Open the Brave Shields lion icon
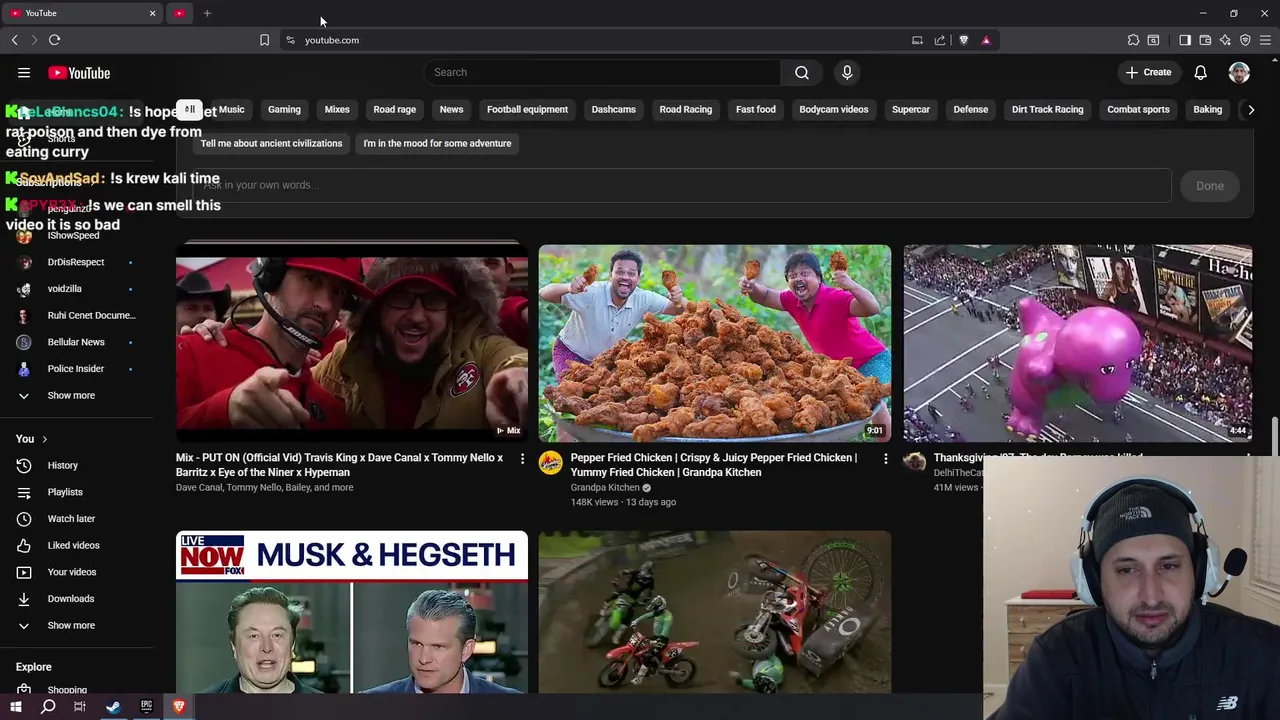The width and height of the screenshot is (1280, 720). [964, 40]
